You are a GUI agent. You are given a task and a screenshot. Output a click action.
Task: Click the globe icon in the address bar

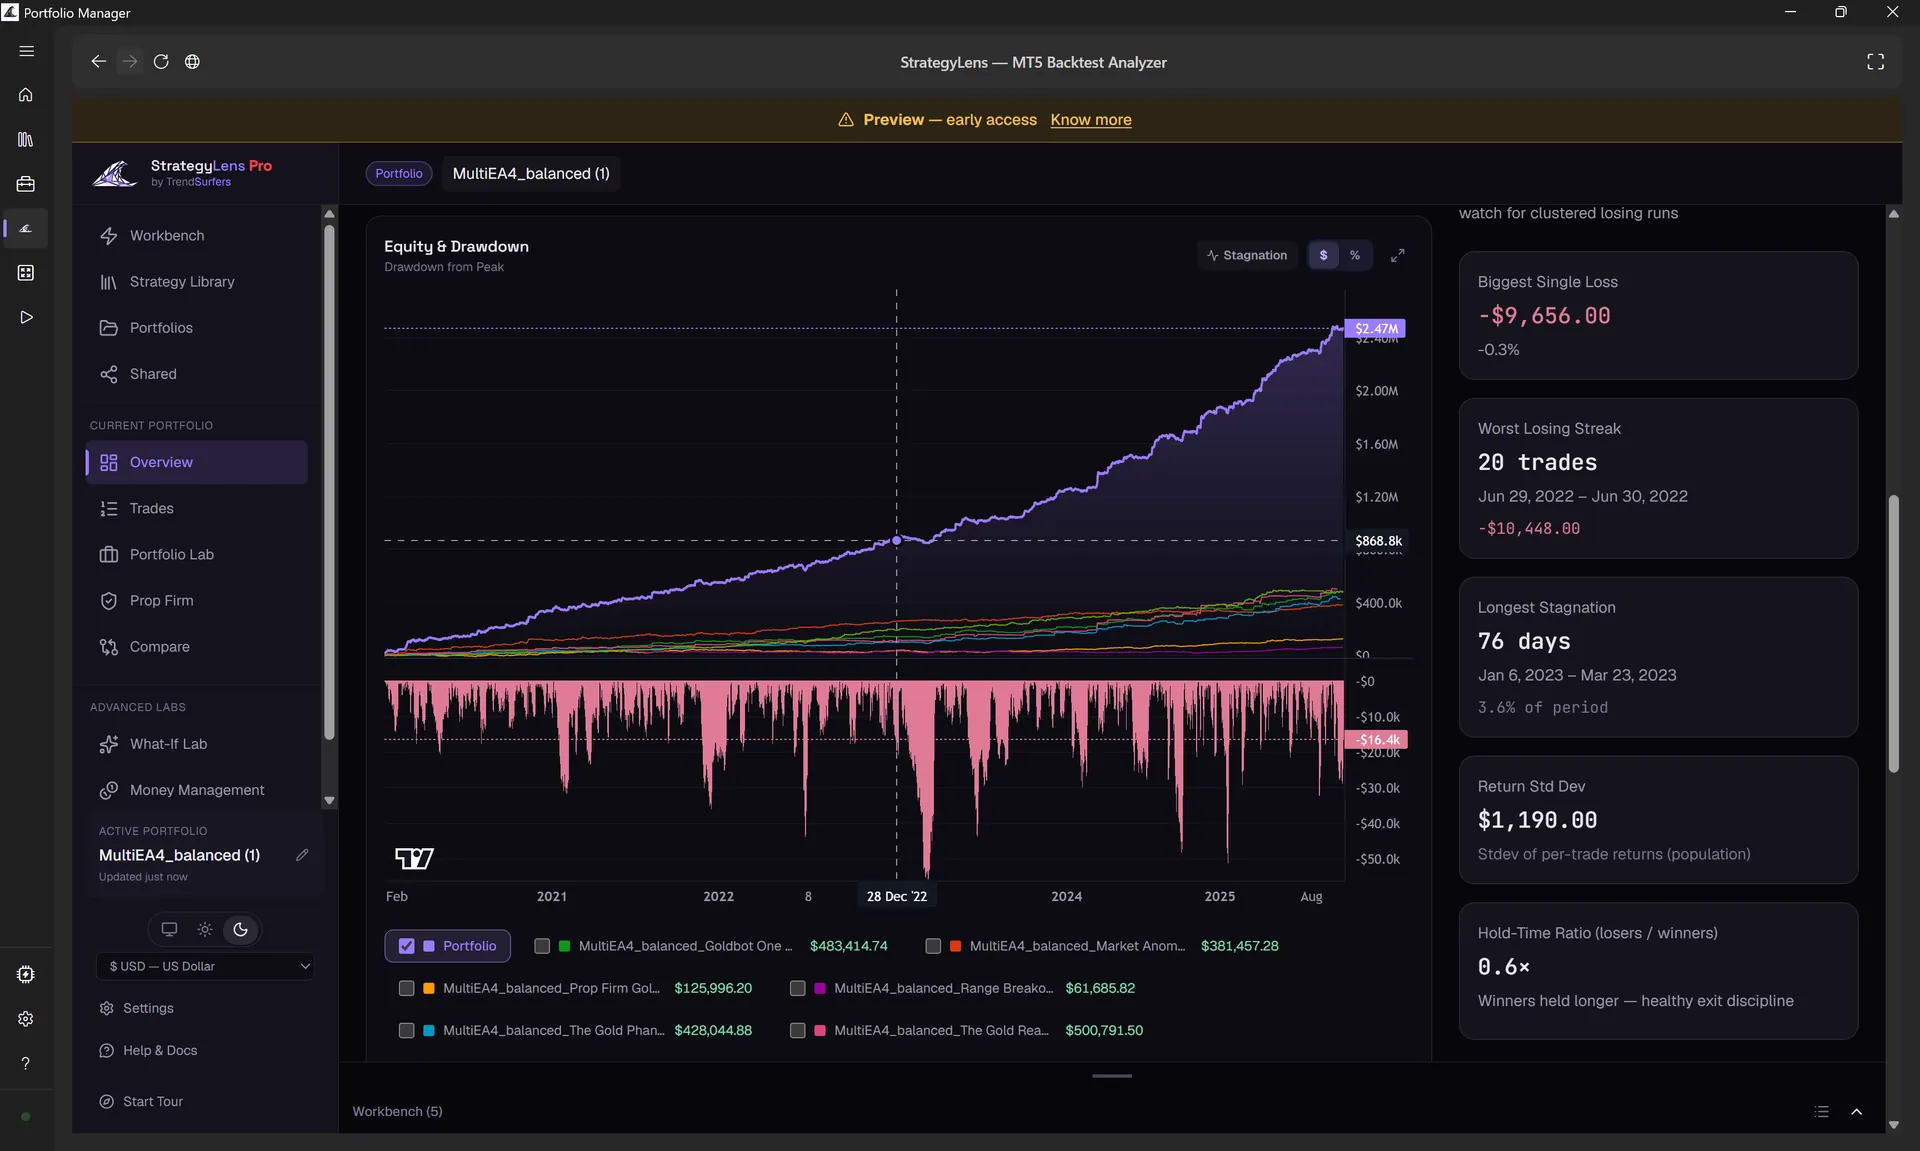coord(192,62)
